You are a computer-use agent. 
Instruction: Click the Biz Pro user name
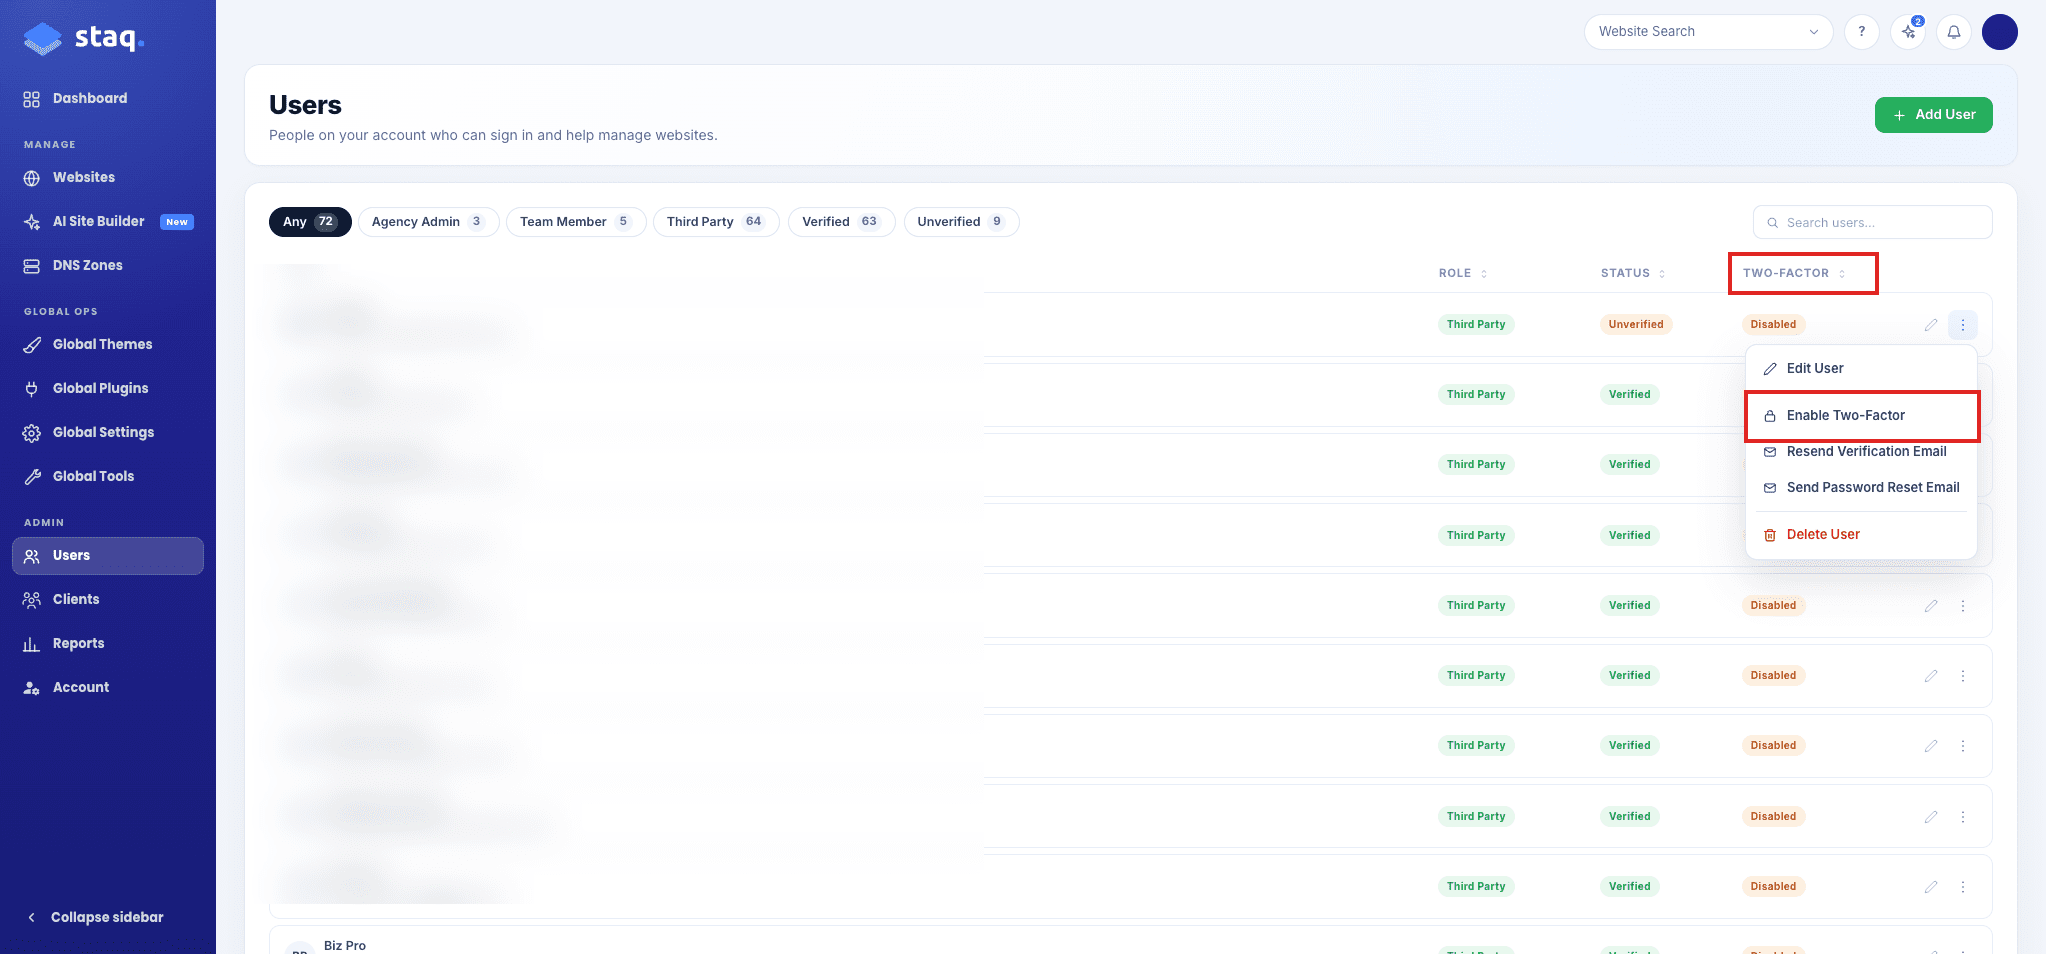345,945
